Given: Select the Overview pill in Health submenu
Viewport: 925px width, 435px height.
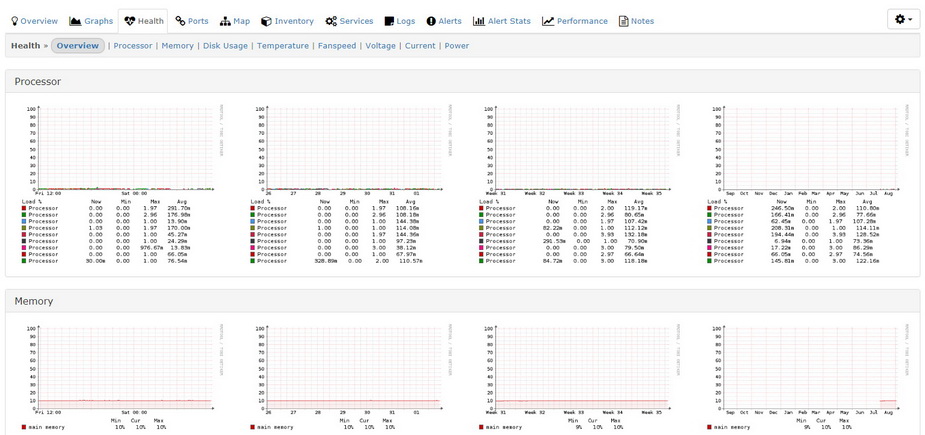Looking at the screenshot, I should [x=78, y=46].
